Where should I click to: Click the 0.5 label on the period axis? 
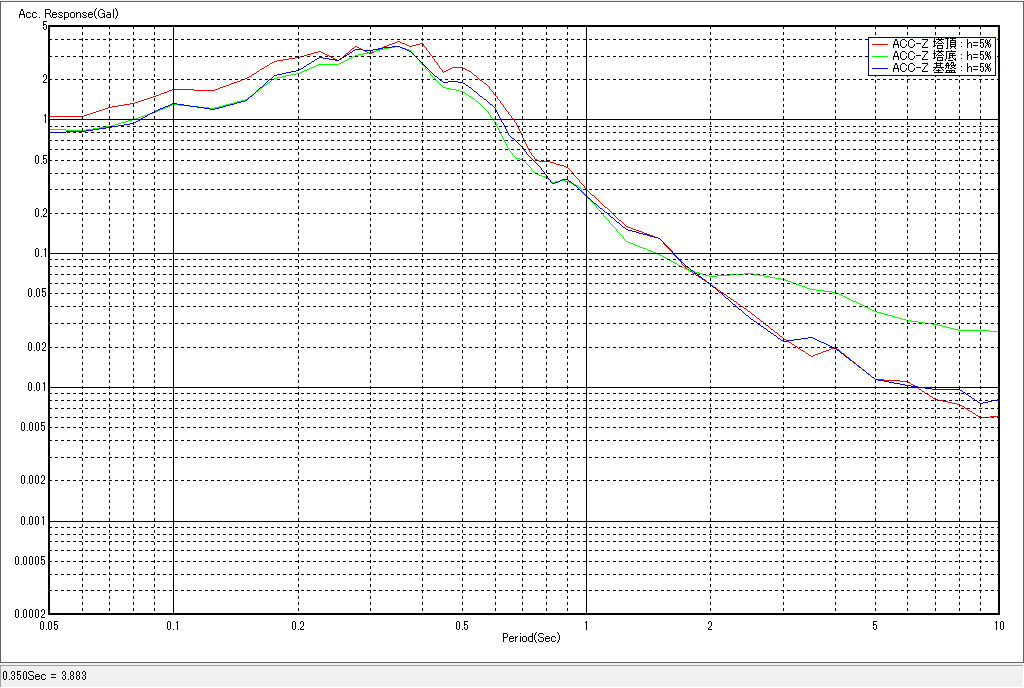coord(461,625)
